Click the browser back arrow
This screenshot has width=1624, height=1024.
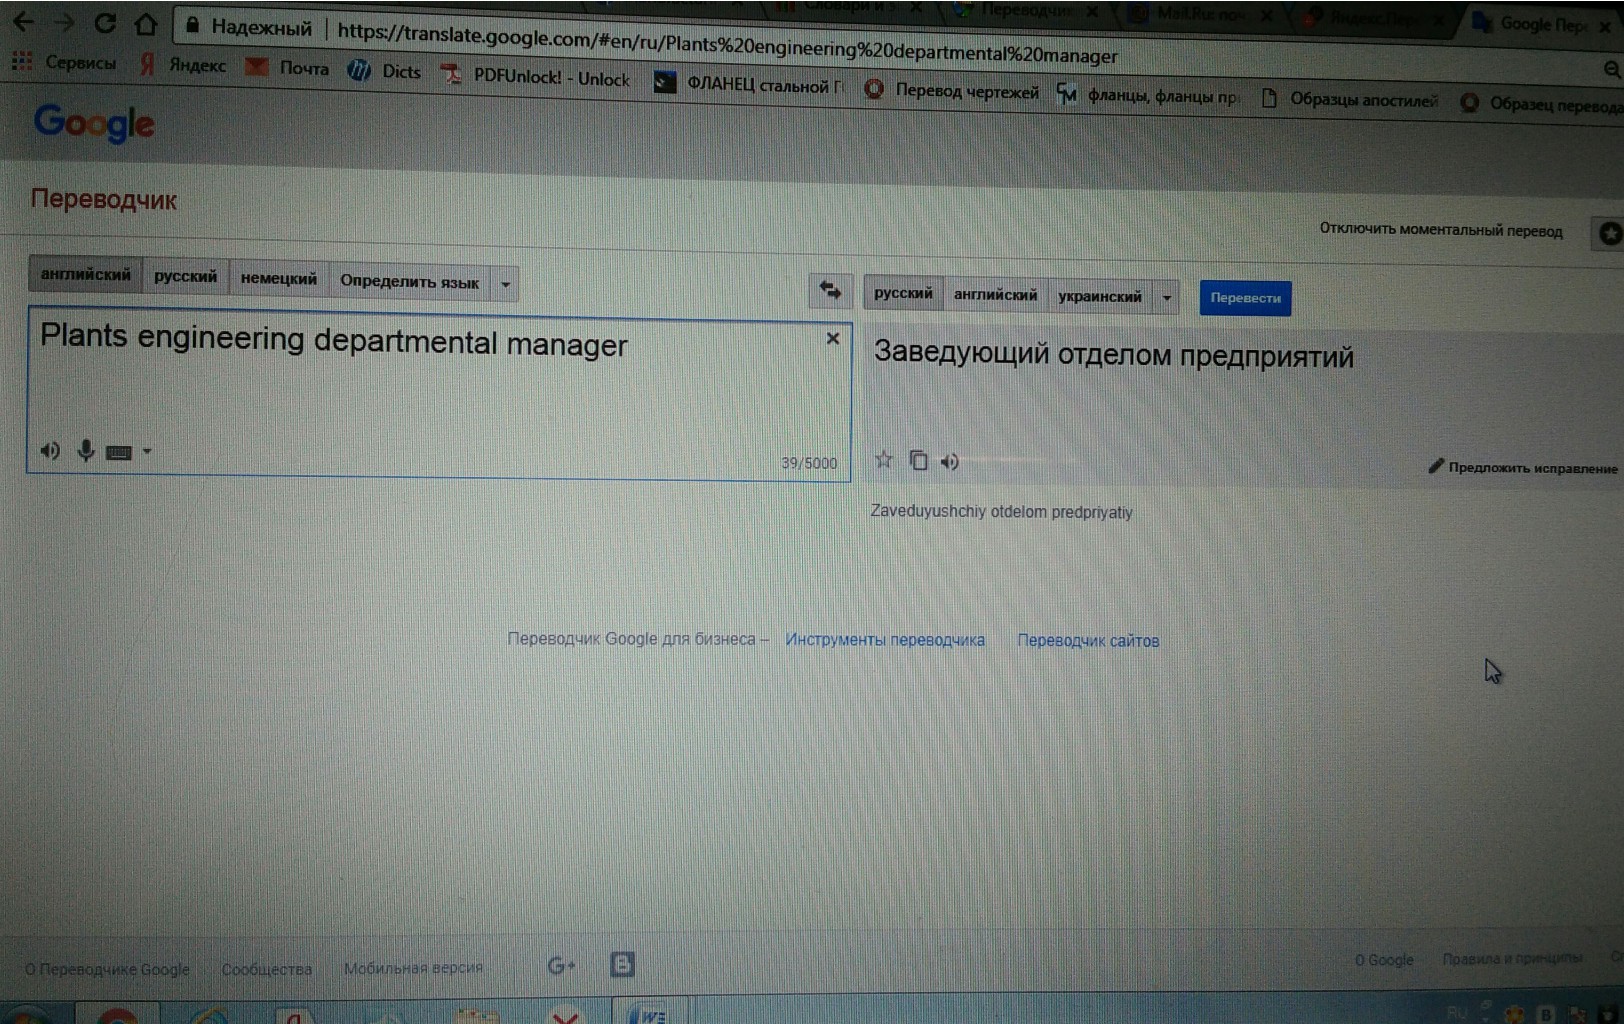click(23, 21)
